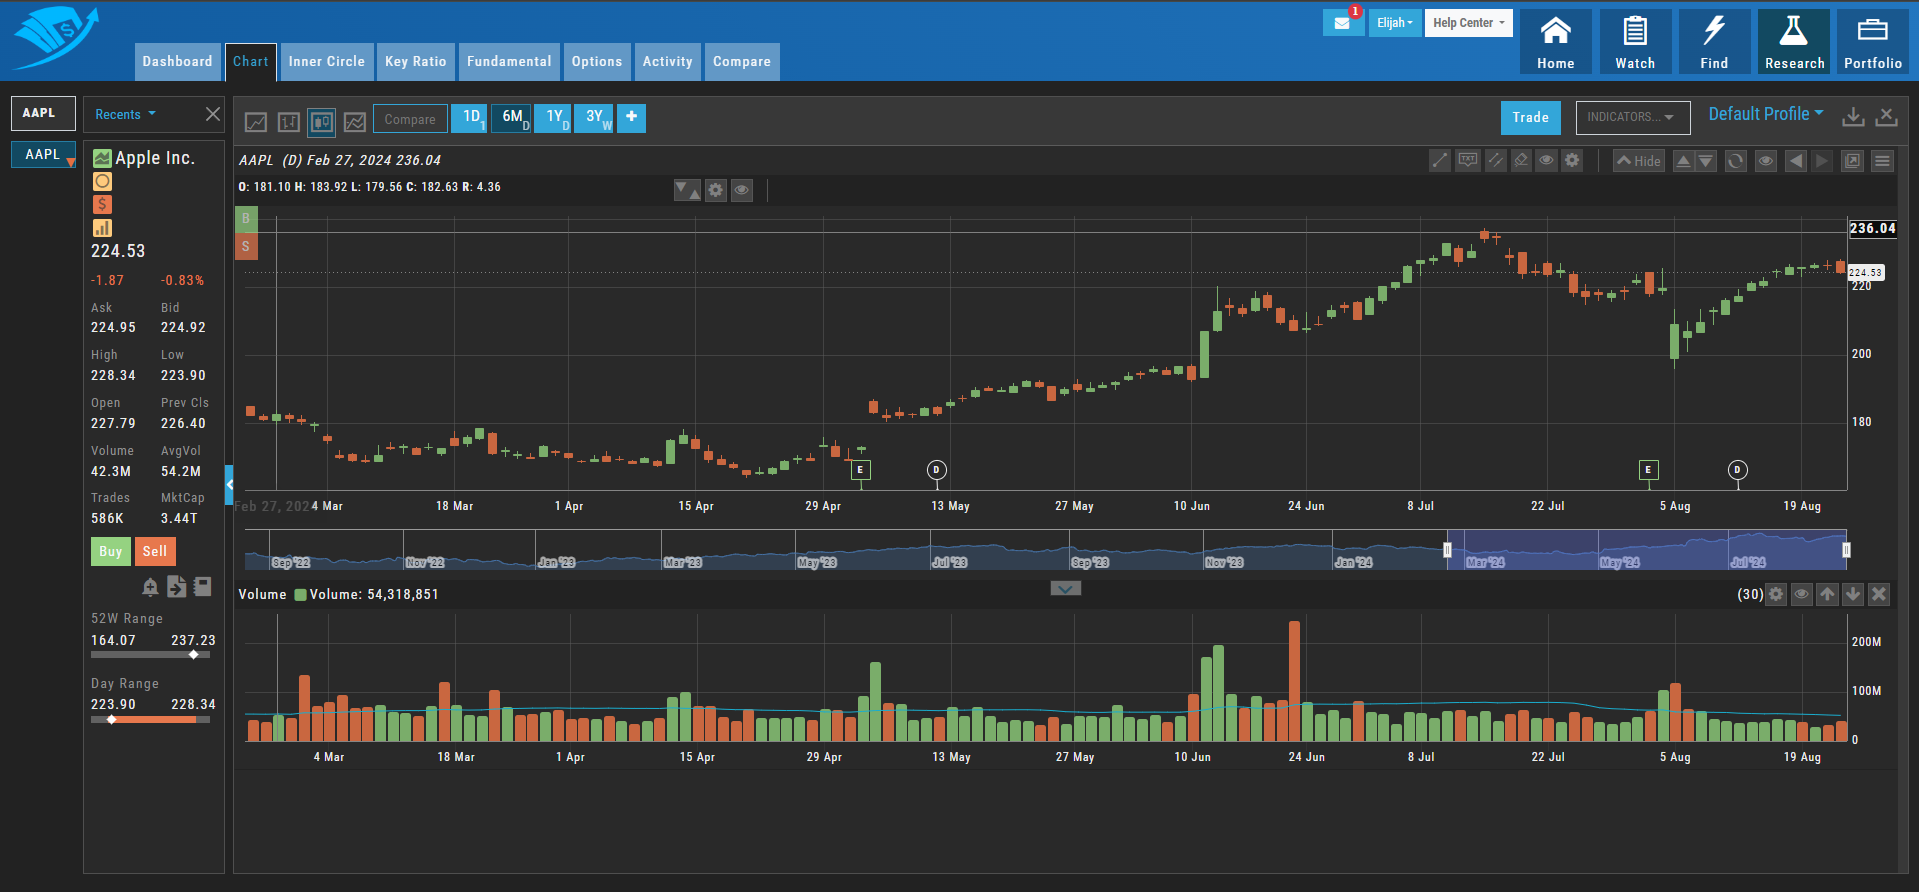Open the INDICATORS dropdown
The width and height of the screenshot is (1919, 892).
click(1633, 117)
